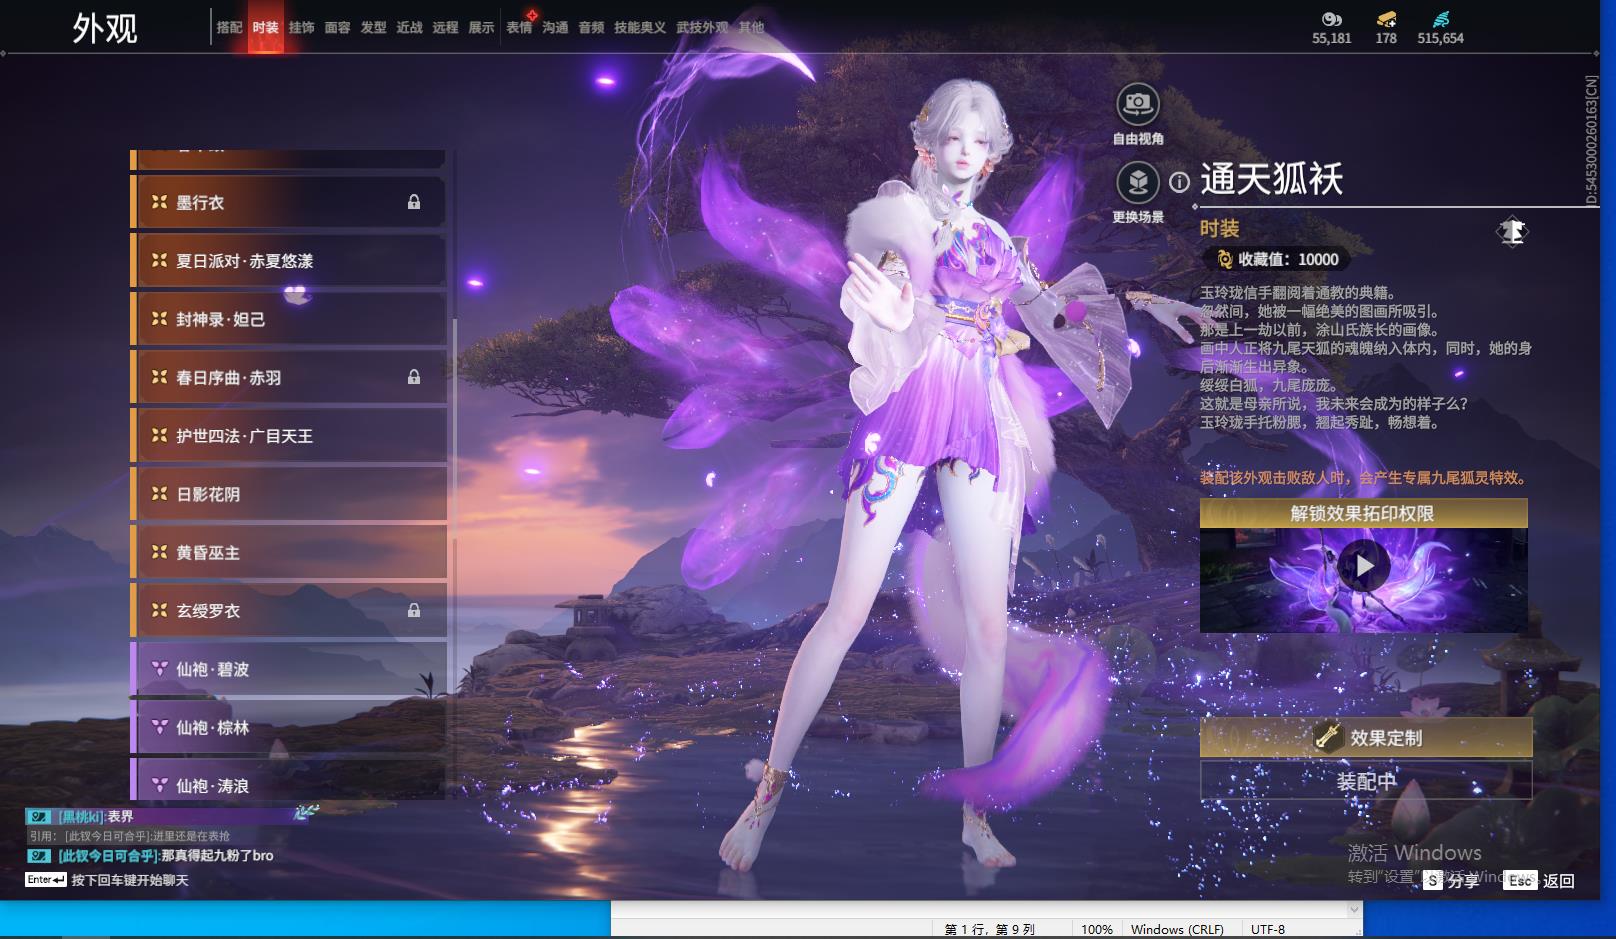This screenshot has width=1616, height=939.
Task: Click the purple rarity icon on 仙袍·碧波
Action: pyautogui.click(x=159, y=669)
